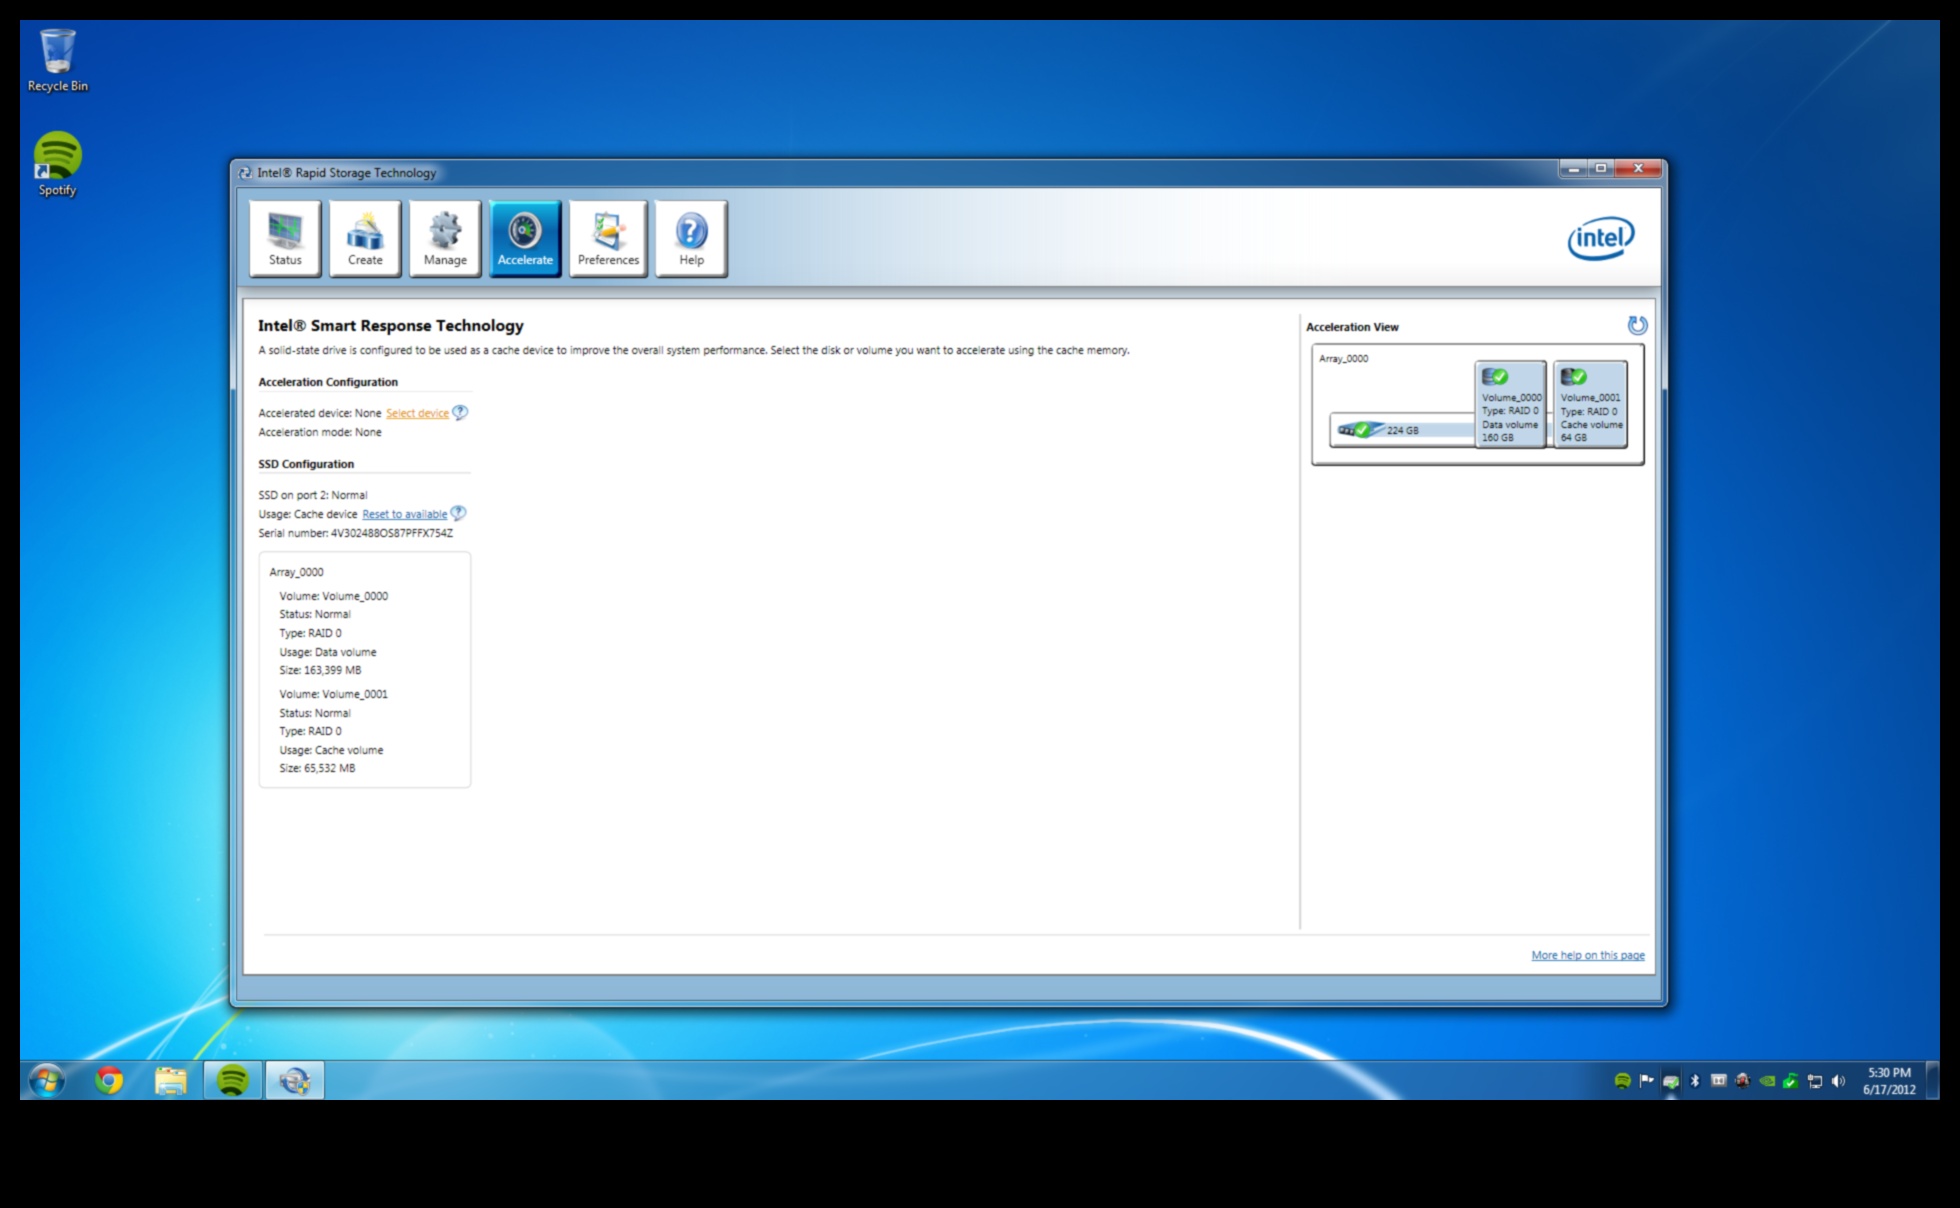Open More help on this page

pyautogui.click(x=1587, y=955)
